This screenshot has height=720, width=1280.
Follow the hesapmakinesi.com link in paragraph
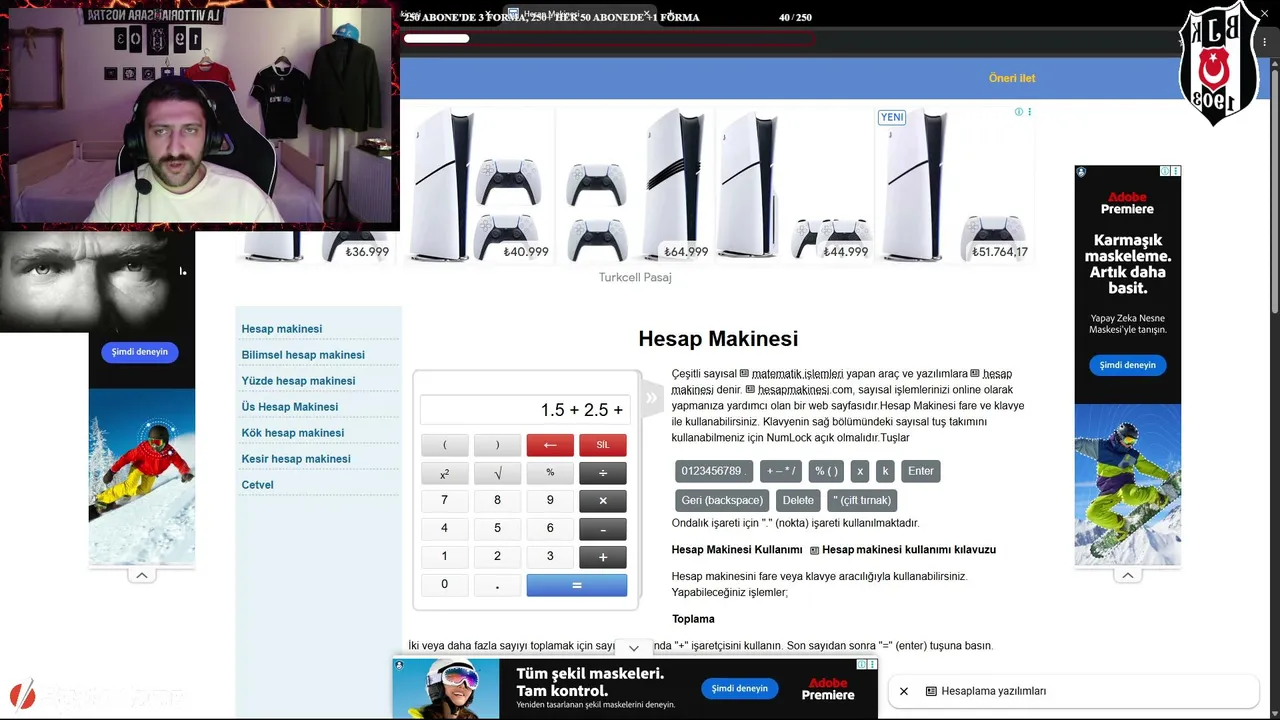(x=807, y=390)
